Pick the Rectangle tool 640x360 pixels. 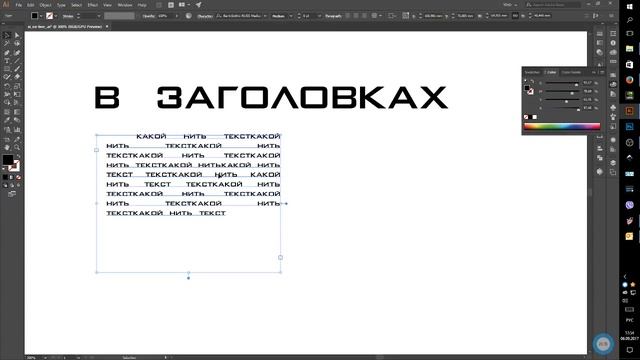click(x=7, y=69)
